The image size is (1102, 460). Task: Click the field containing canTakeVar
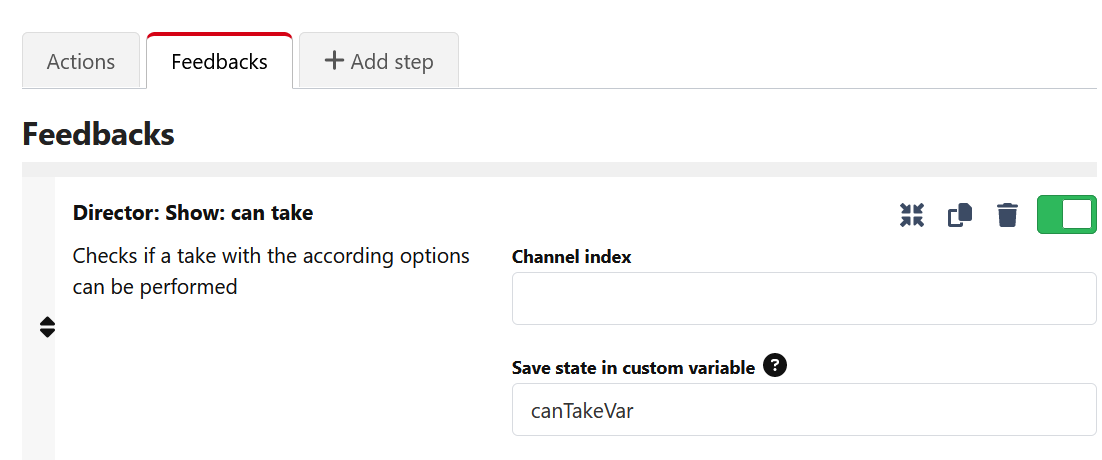804,410
